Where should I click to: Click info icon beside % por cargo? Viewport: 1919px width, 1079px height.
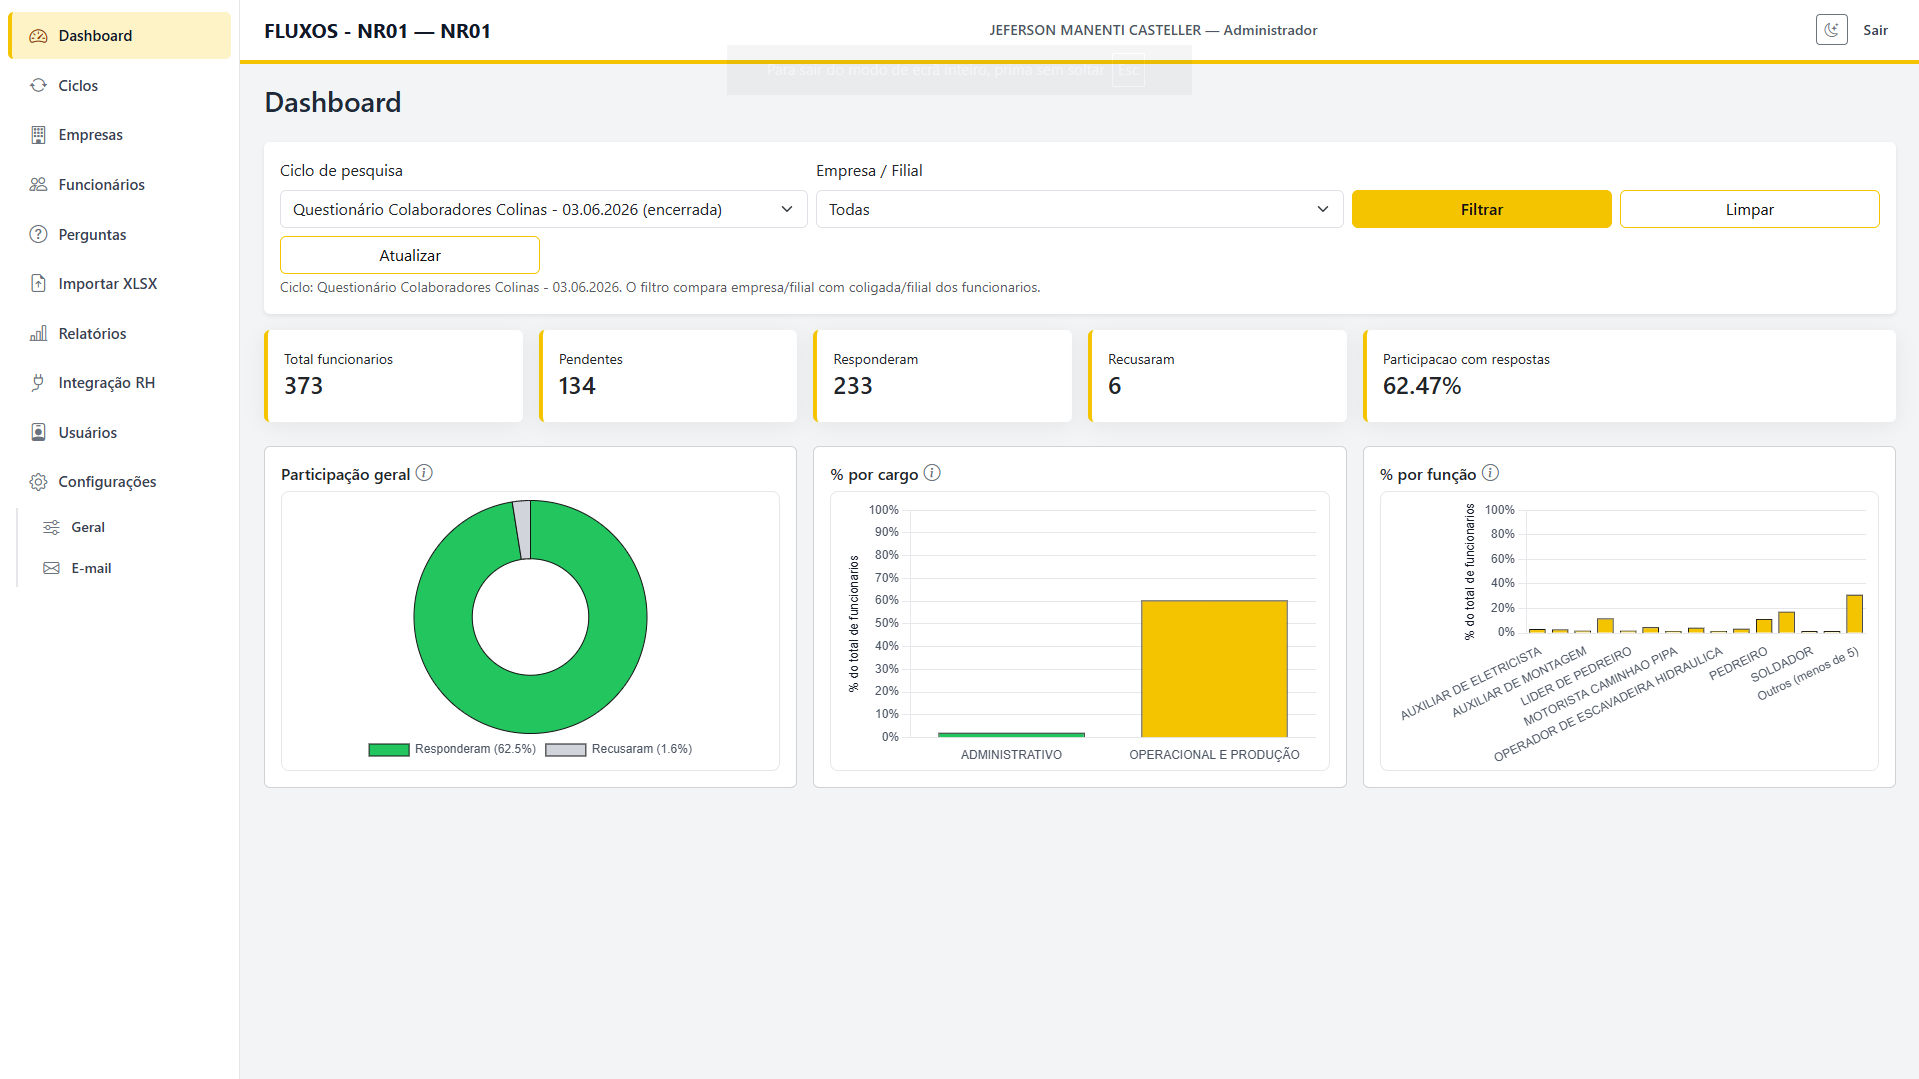(x=932, y=473)
